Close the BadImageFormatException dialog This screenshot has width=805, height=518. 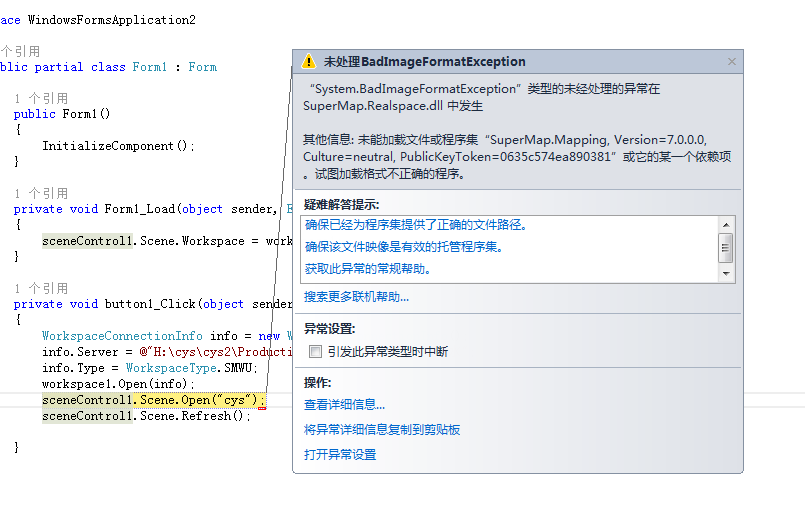click(x=731, y=62)
